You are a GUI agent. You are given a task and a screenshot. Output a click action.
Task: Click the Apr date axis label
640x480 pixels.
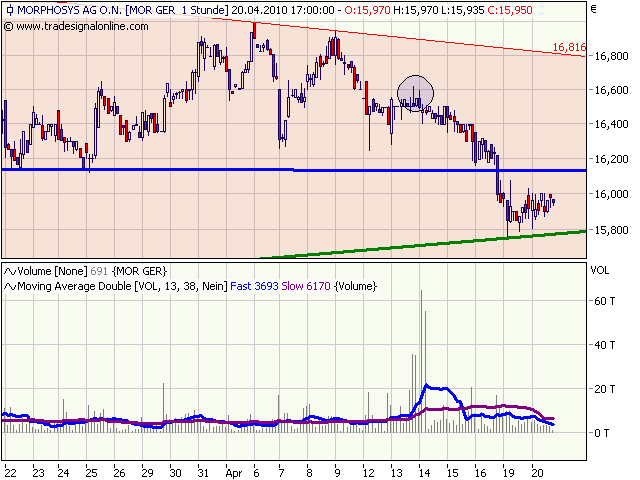tap(234, 473)
